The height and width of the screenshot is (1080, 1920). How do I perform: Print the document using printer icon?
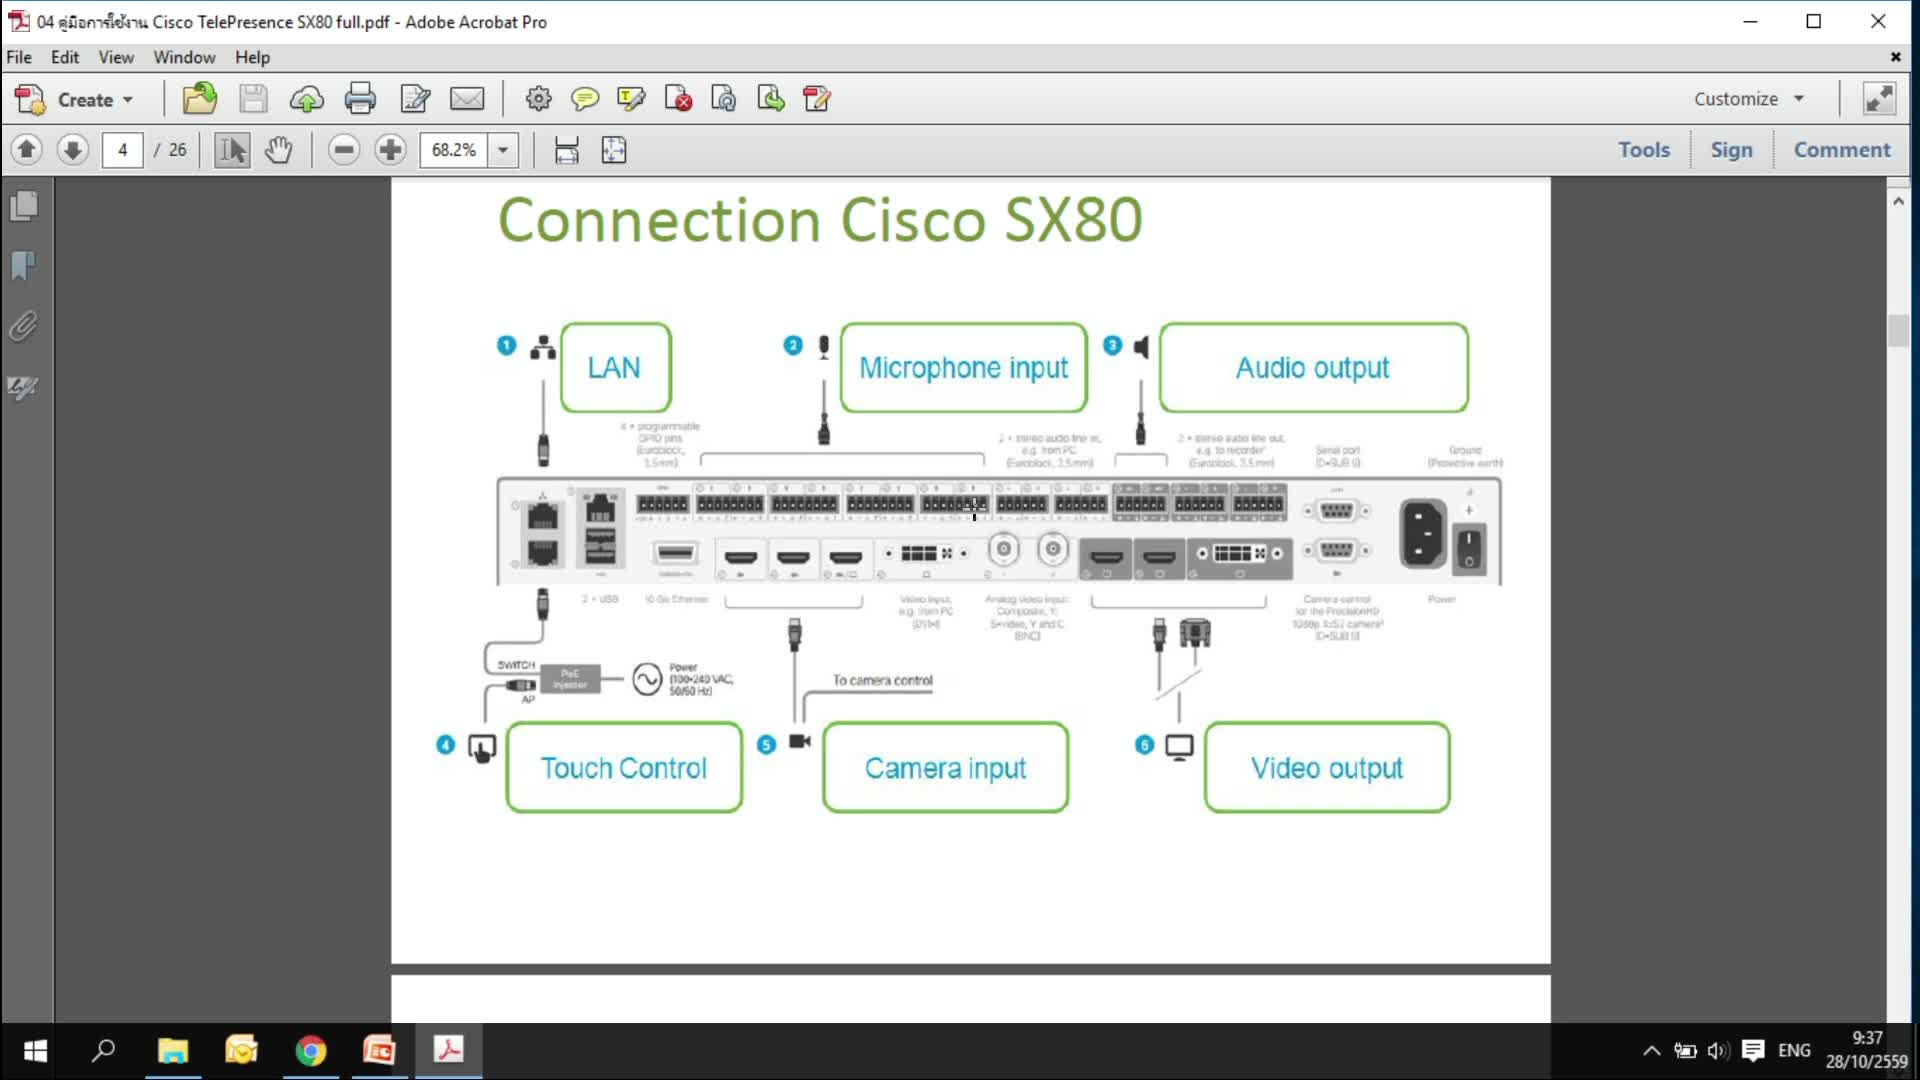[360, 99]
